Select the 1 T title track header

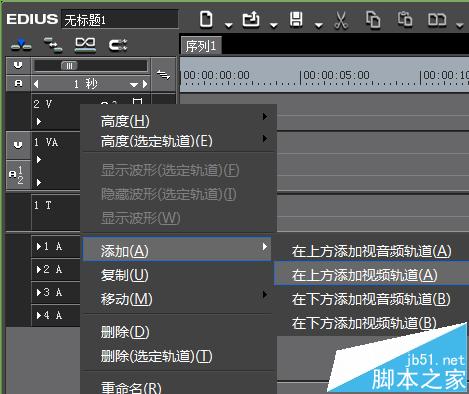(x=55, y=212)
